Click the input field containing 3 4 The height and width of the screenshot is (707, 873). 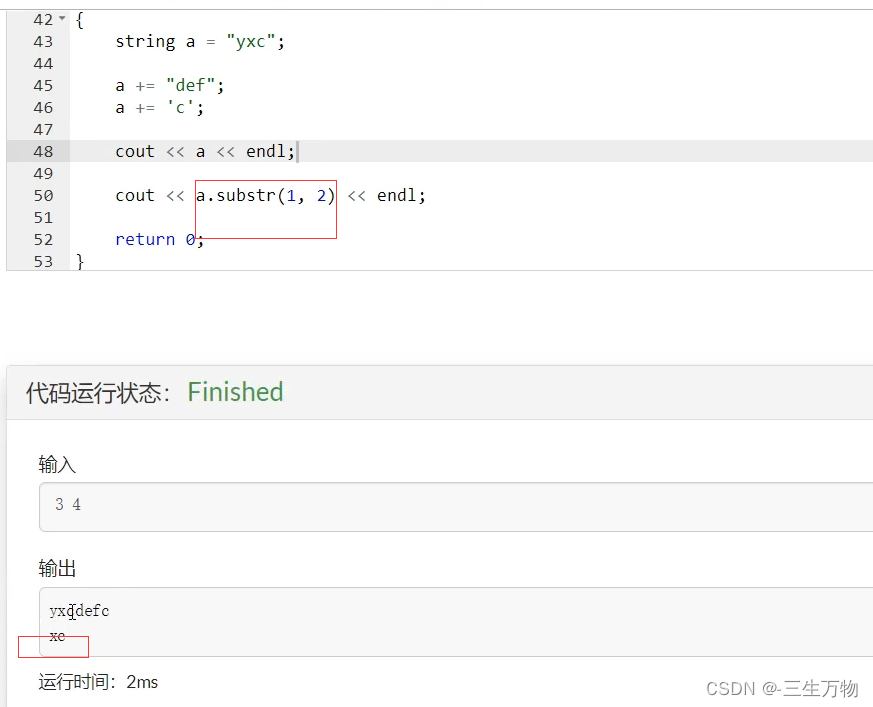pos(456,507)
